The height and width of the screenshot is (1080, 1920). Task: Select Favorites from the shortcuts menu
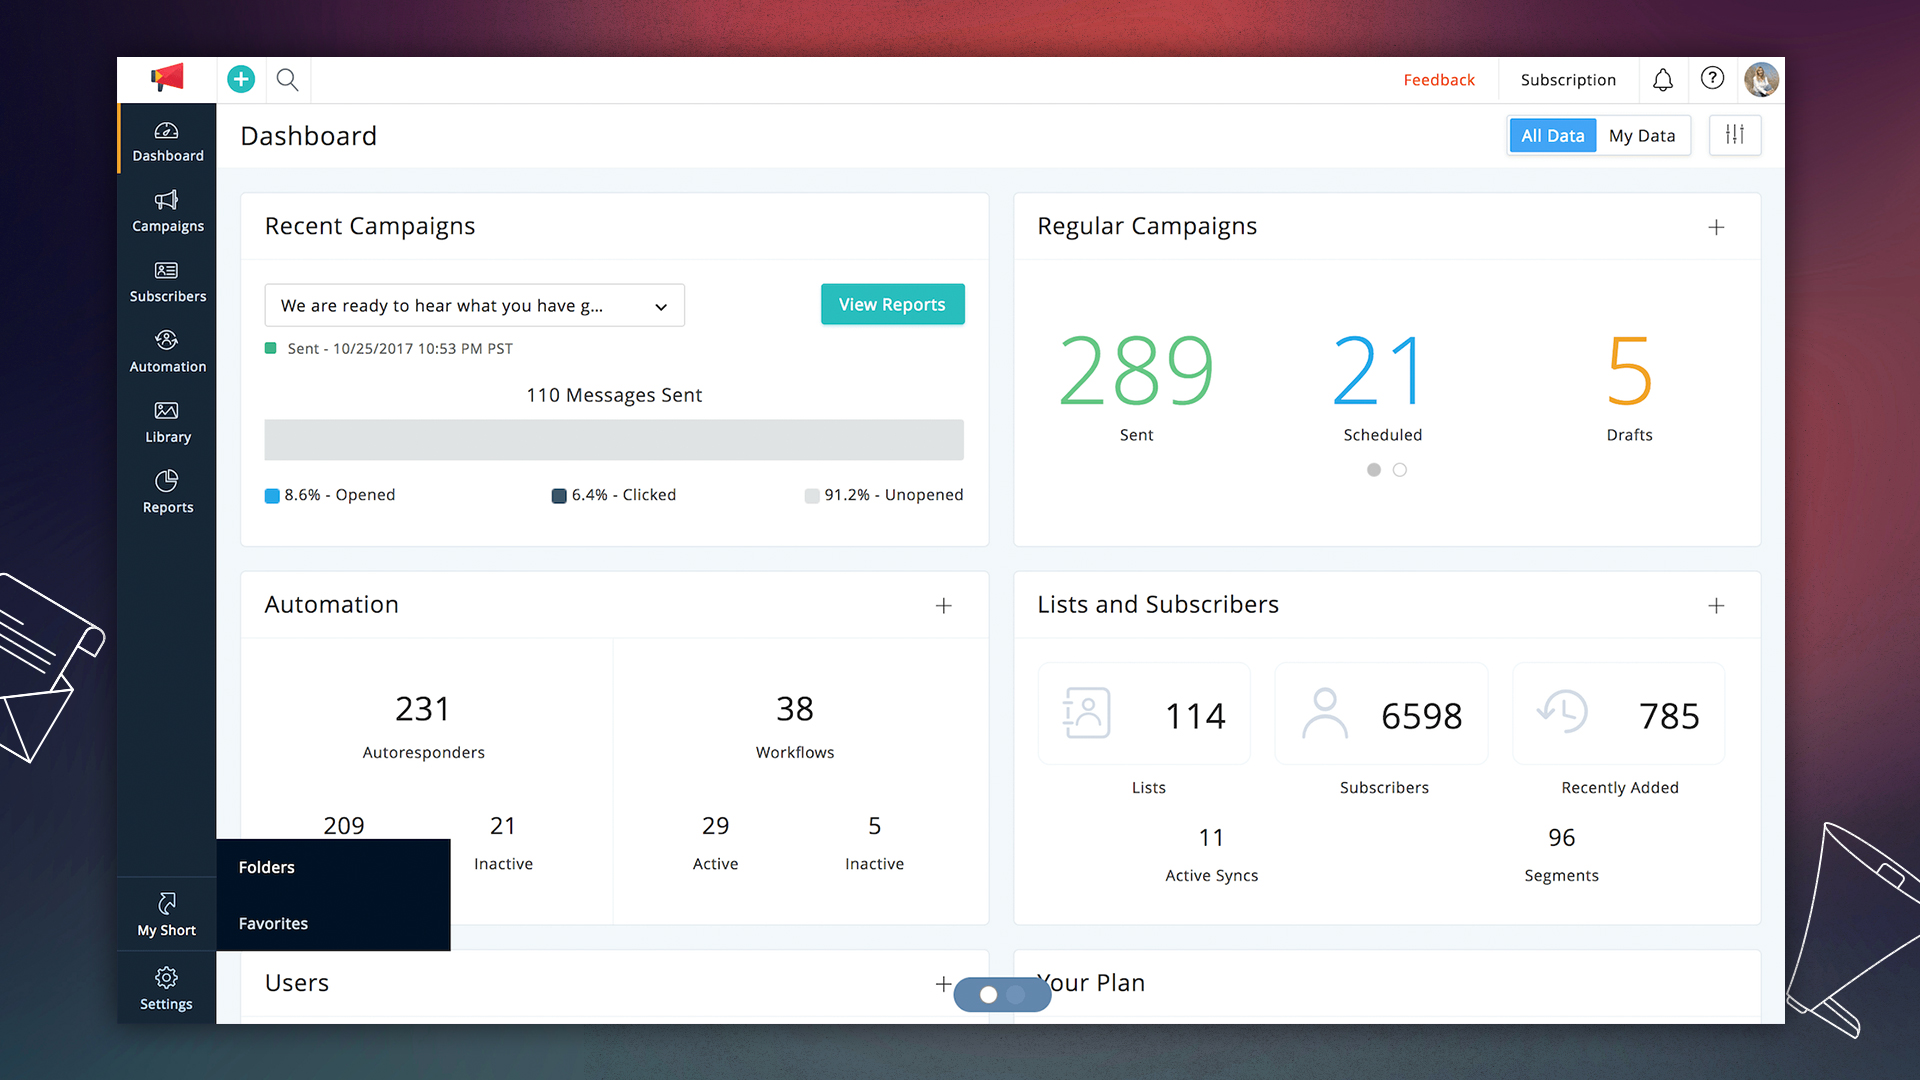(333, 923)
